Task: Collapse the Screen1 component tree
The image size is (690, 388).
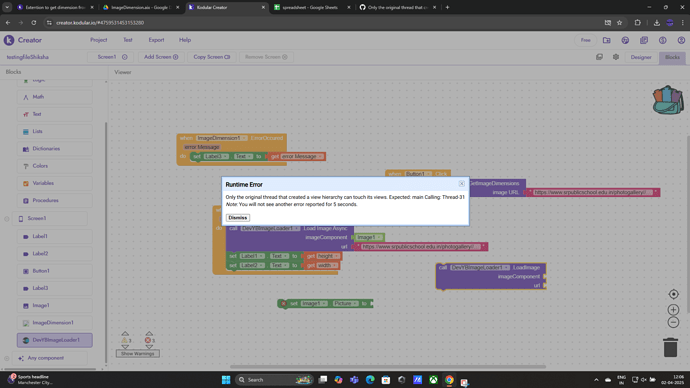Action: click(7, 219)
